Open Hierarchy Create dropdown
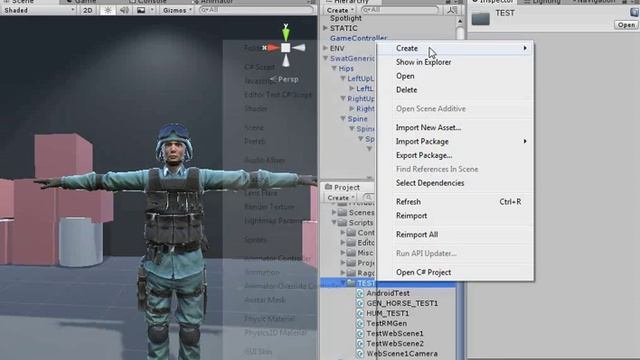 click(341, 10)
